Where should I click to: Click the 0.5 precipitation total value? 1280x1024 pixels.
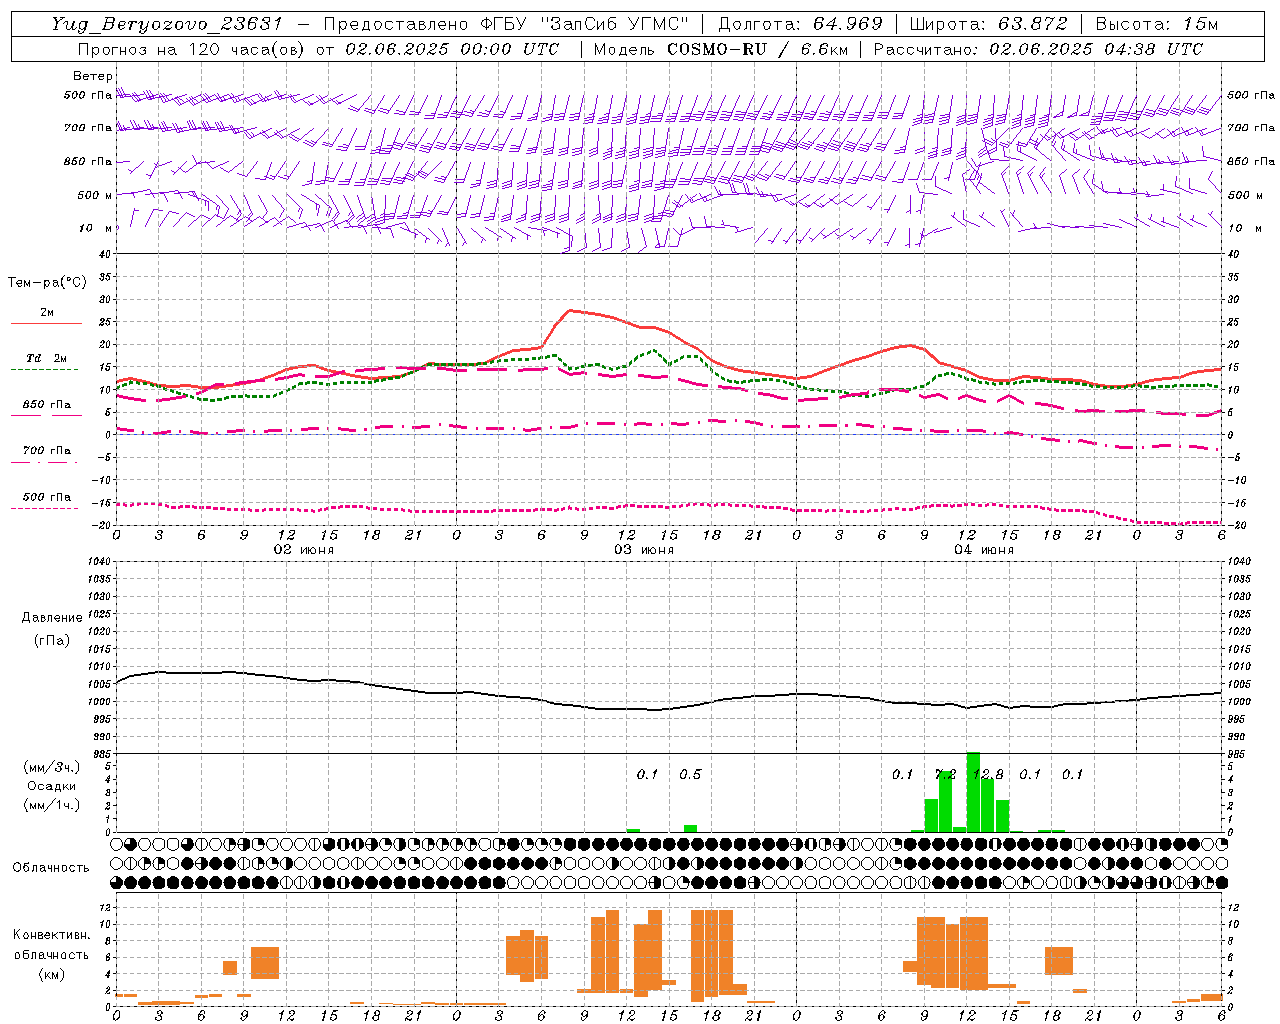(x=690, y=774)
